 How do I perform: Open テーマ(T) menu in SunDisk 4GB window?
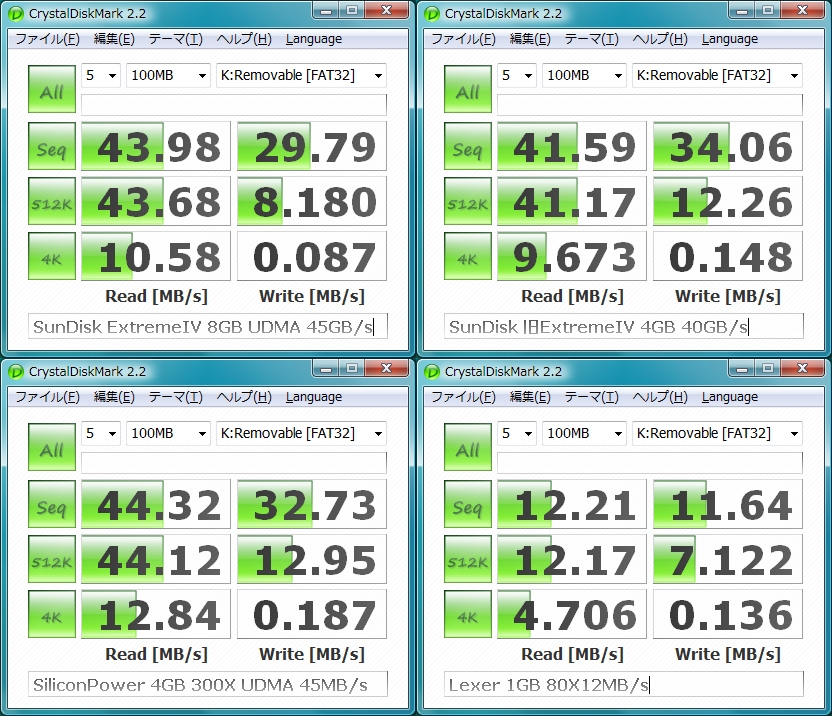(592, 39)
